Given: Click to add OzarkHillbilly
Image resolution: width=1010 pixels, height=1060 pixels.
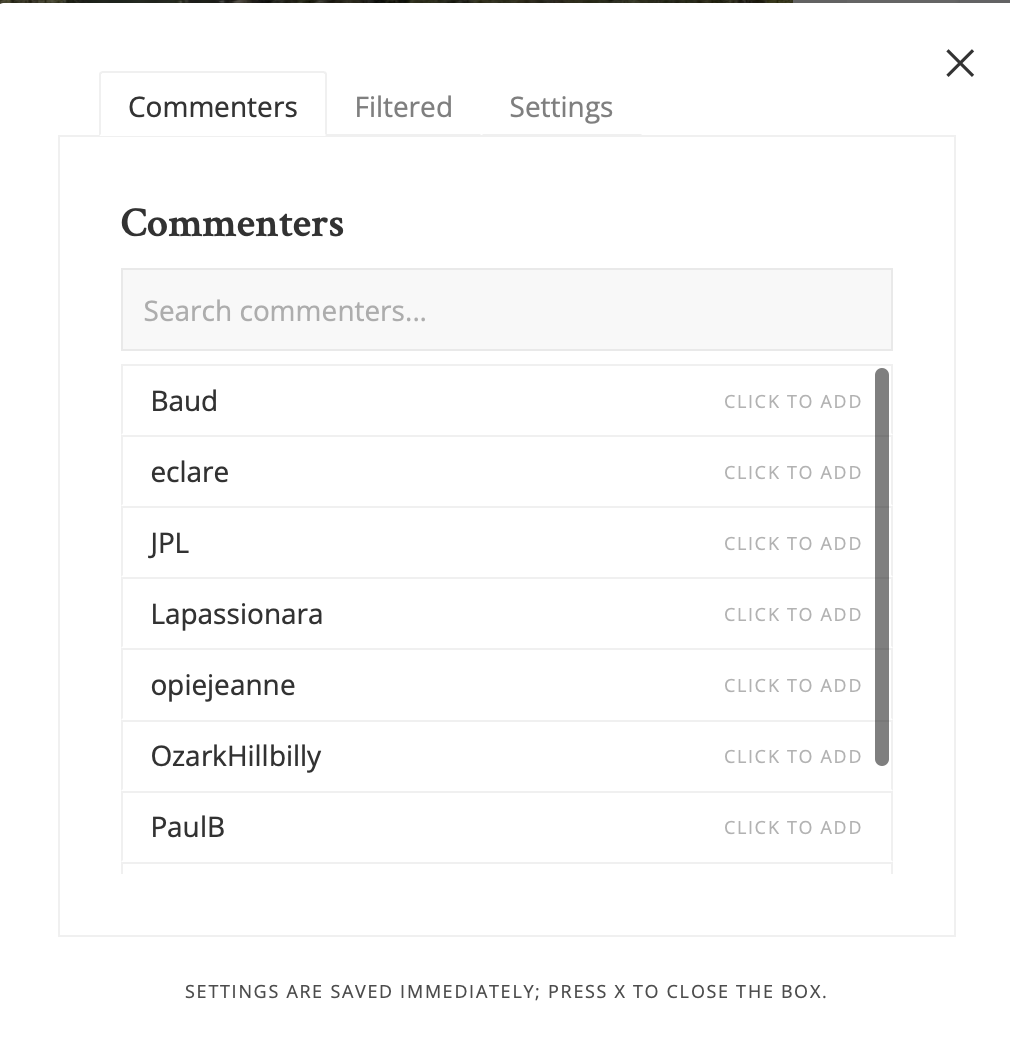Looking at the screenshot, I should 793,756.
